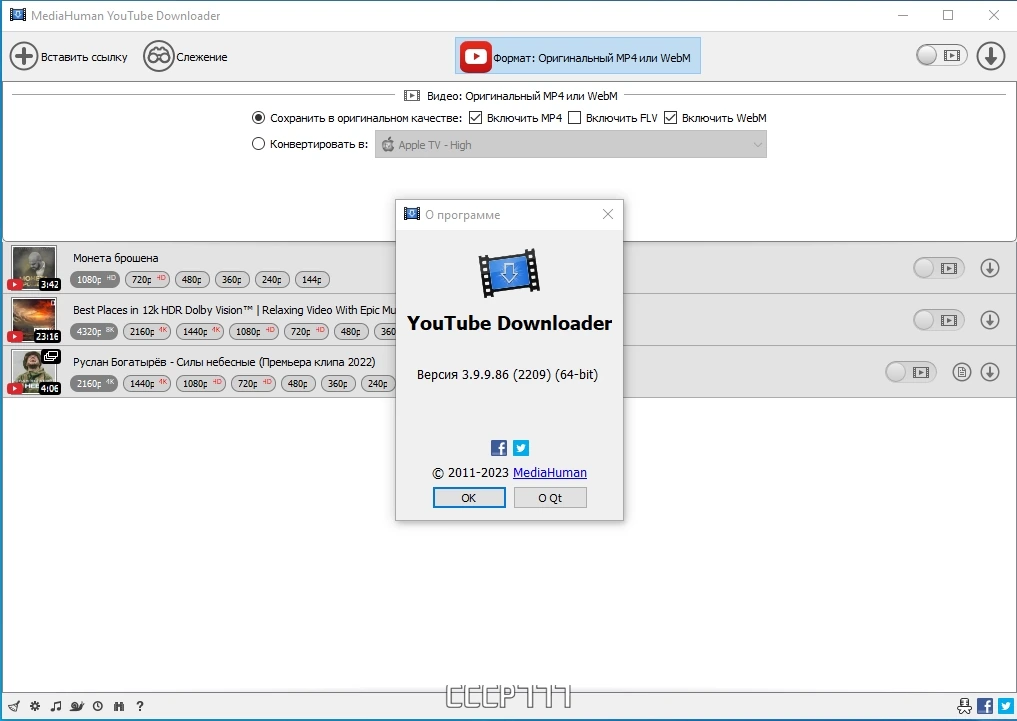The image size is (1017, 721).
Task: Select Конвертировать в radio button
Action: pyautogui.click(x=258, y=143)
